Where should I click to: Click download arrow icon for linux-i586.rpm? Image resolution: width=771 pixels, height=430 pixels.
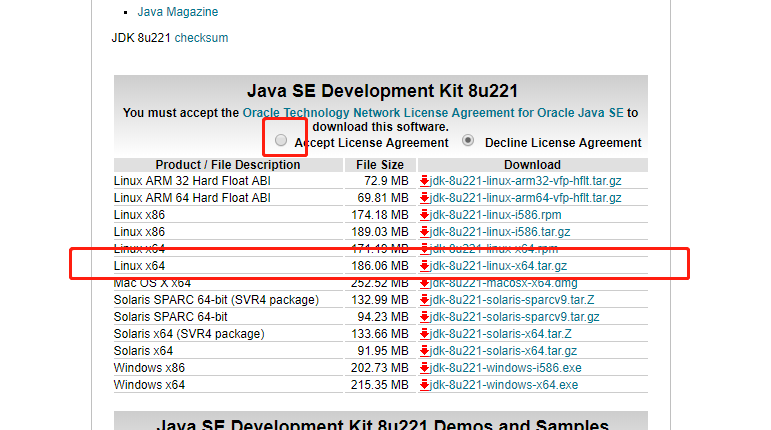click(x=424, y=215)
